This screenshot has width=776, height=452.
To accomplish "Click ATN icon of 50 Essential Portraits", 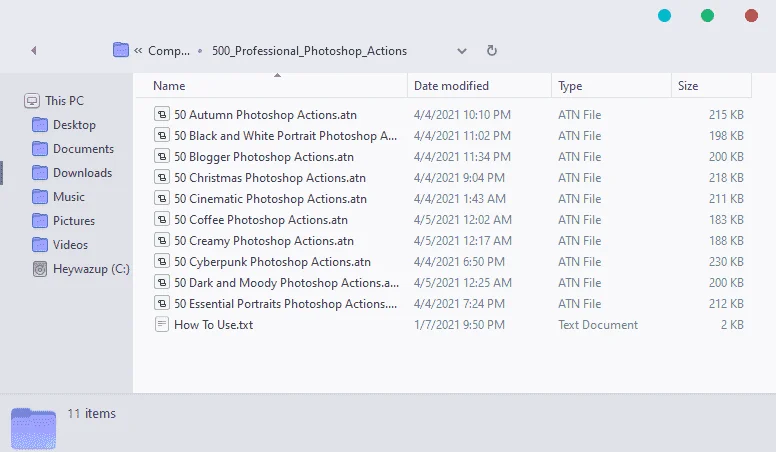I will (x=161, y=303).
